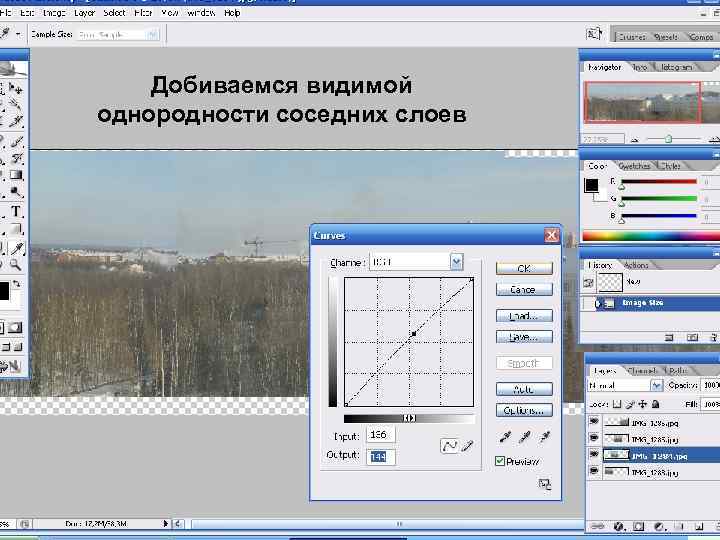Click the Navigator zoom slider handle
This screenshot has width=720, height=540.
(x=669, y=139)
